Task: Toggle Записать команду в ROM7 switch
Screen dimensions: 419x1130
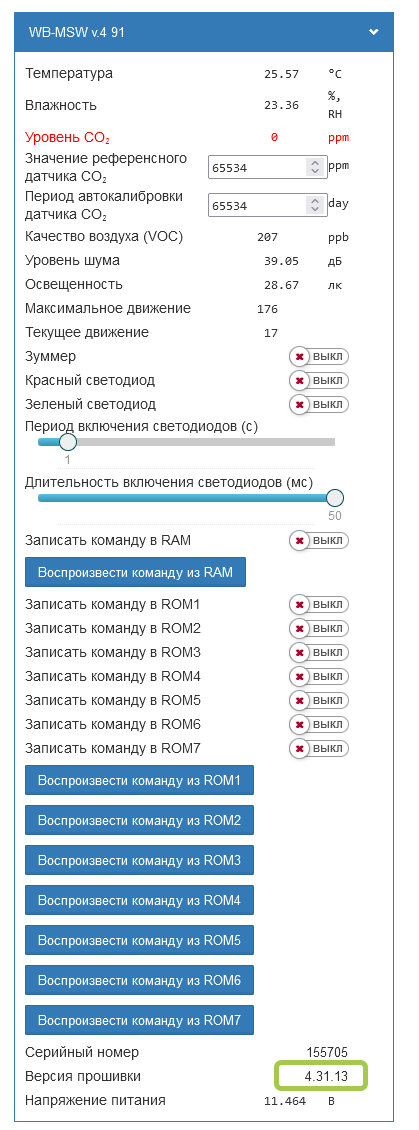Action: (x=319, y=749)
